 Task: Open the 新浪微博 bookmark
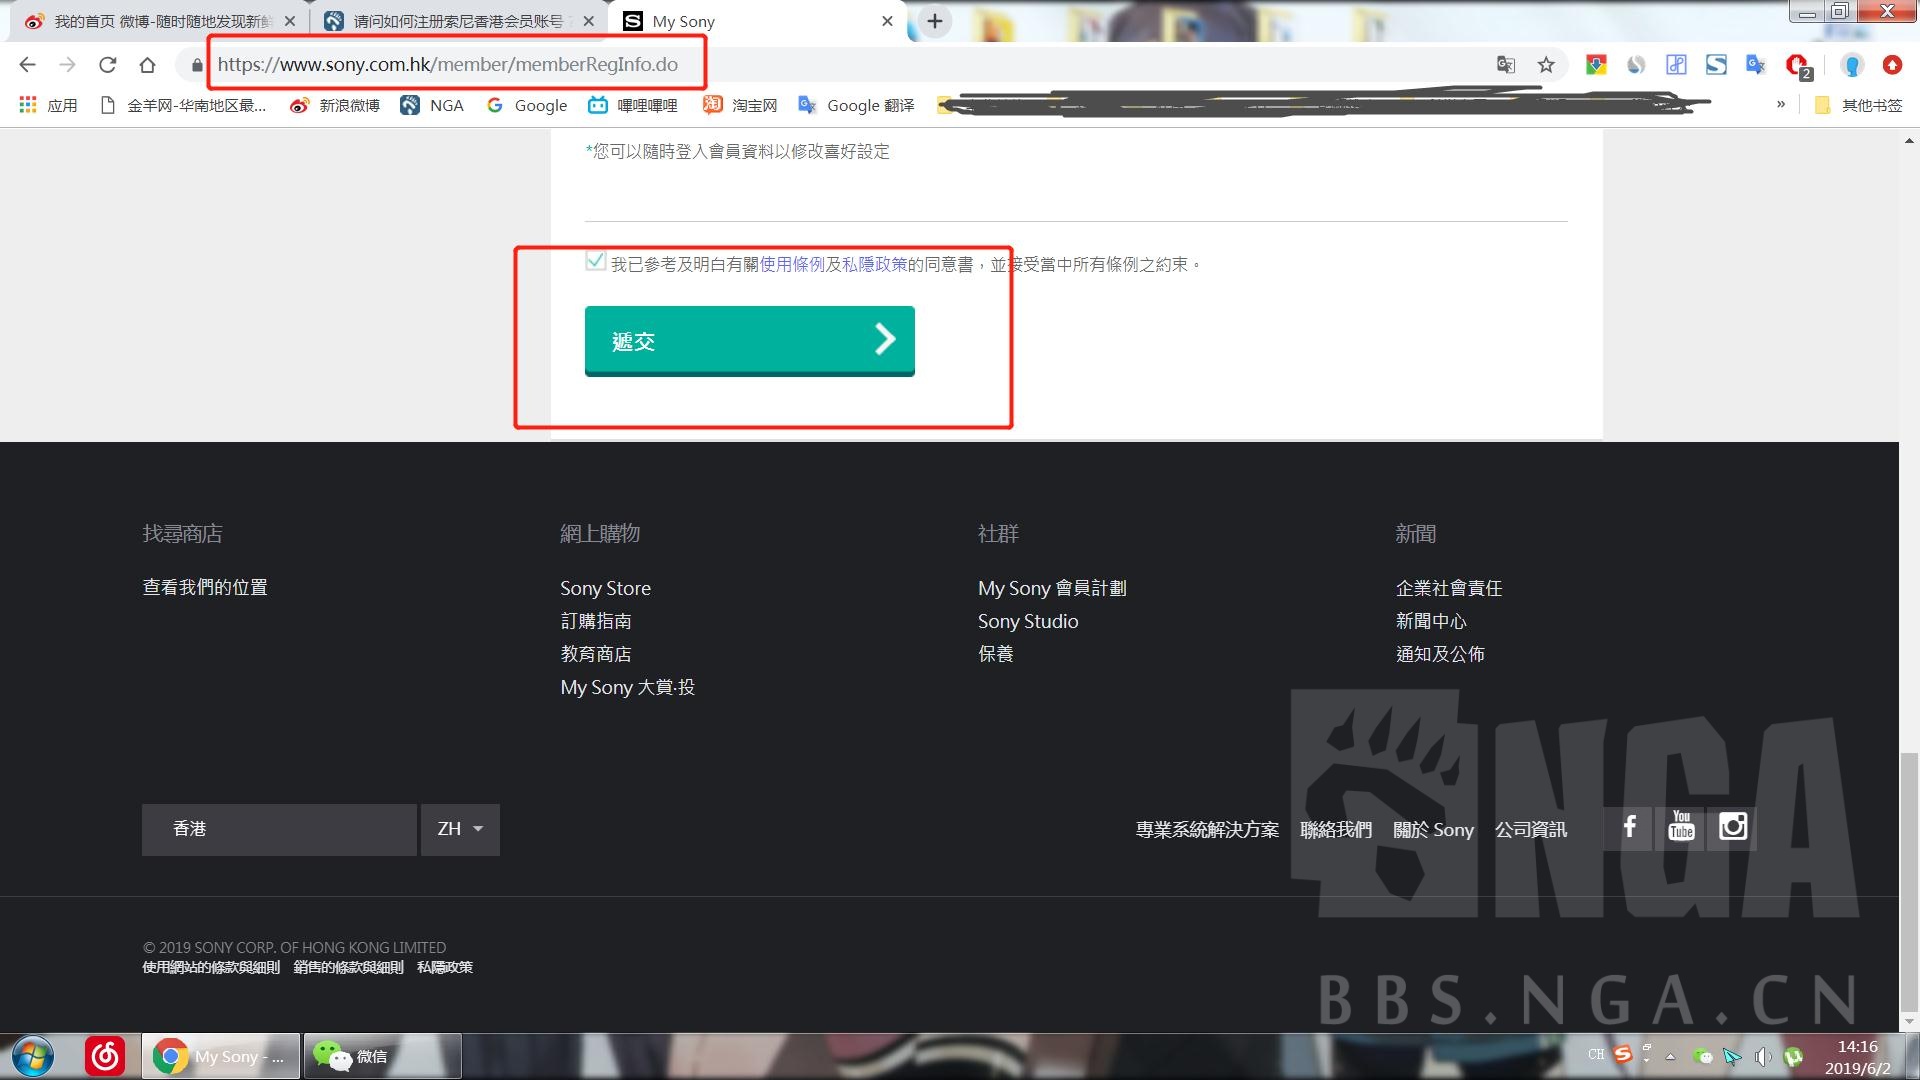pos(333,104)
